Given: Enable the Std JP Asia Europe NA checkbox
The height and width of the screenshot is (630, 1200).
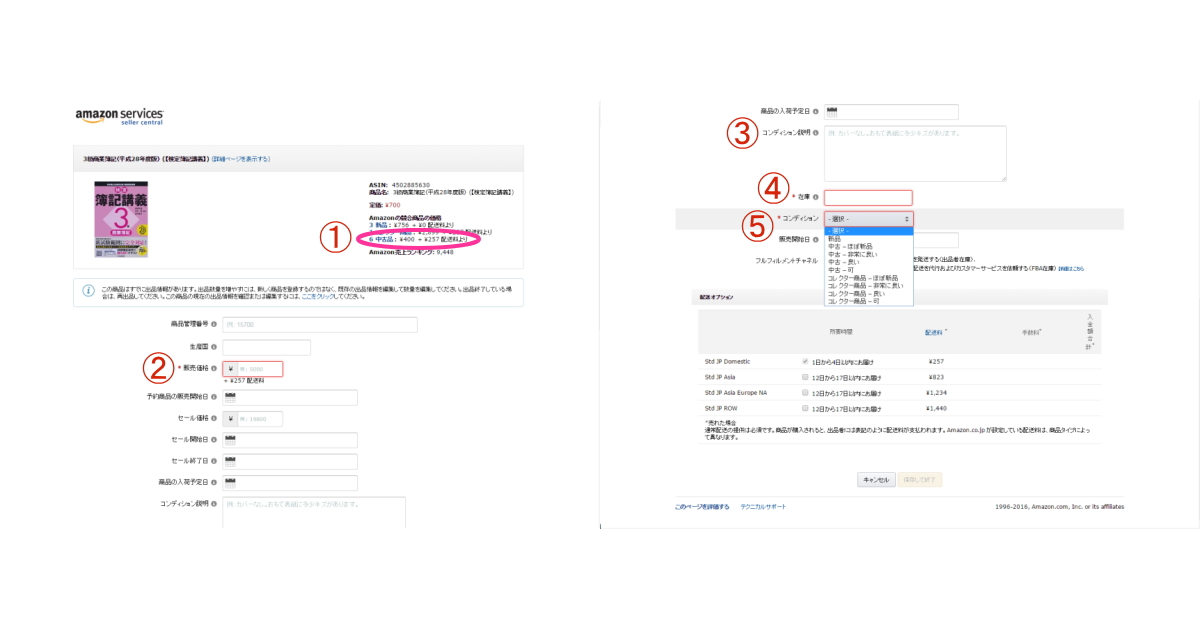Looking at the screenshot, I should pyautogui.click(x=805, y=393).
